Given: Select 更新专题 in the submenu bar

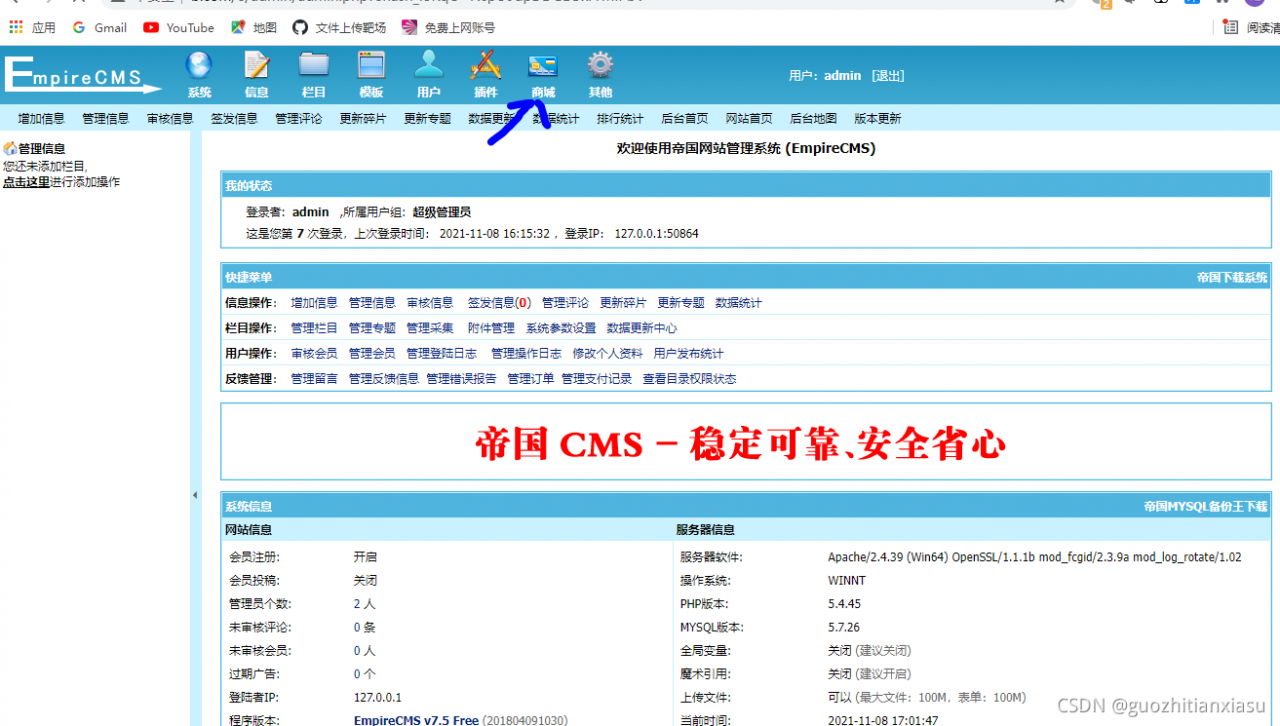Looking at the screenshot, I should click(427, 118).
